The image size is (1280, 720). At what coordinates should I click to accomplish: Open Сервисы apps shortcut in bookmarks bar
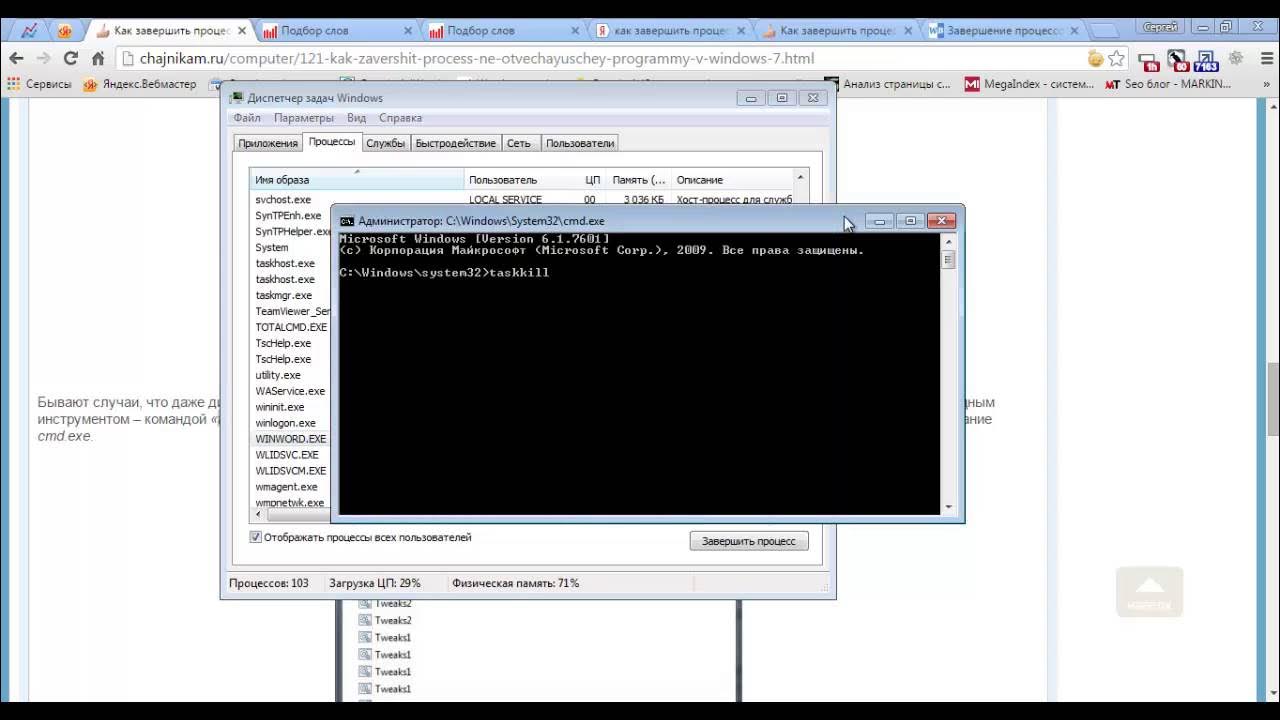(x=40, y=85)
